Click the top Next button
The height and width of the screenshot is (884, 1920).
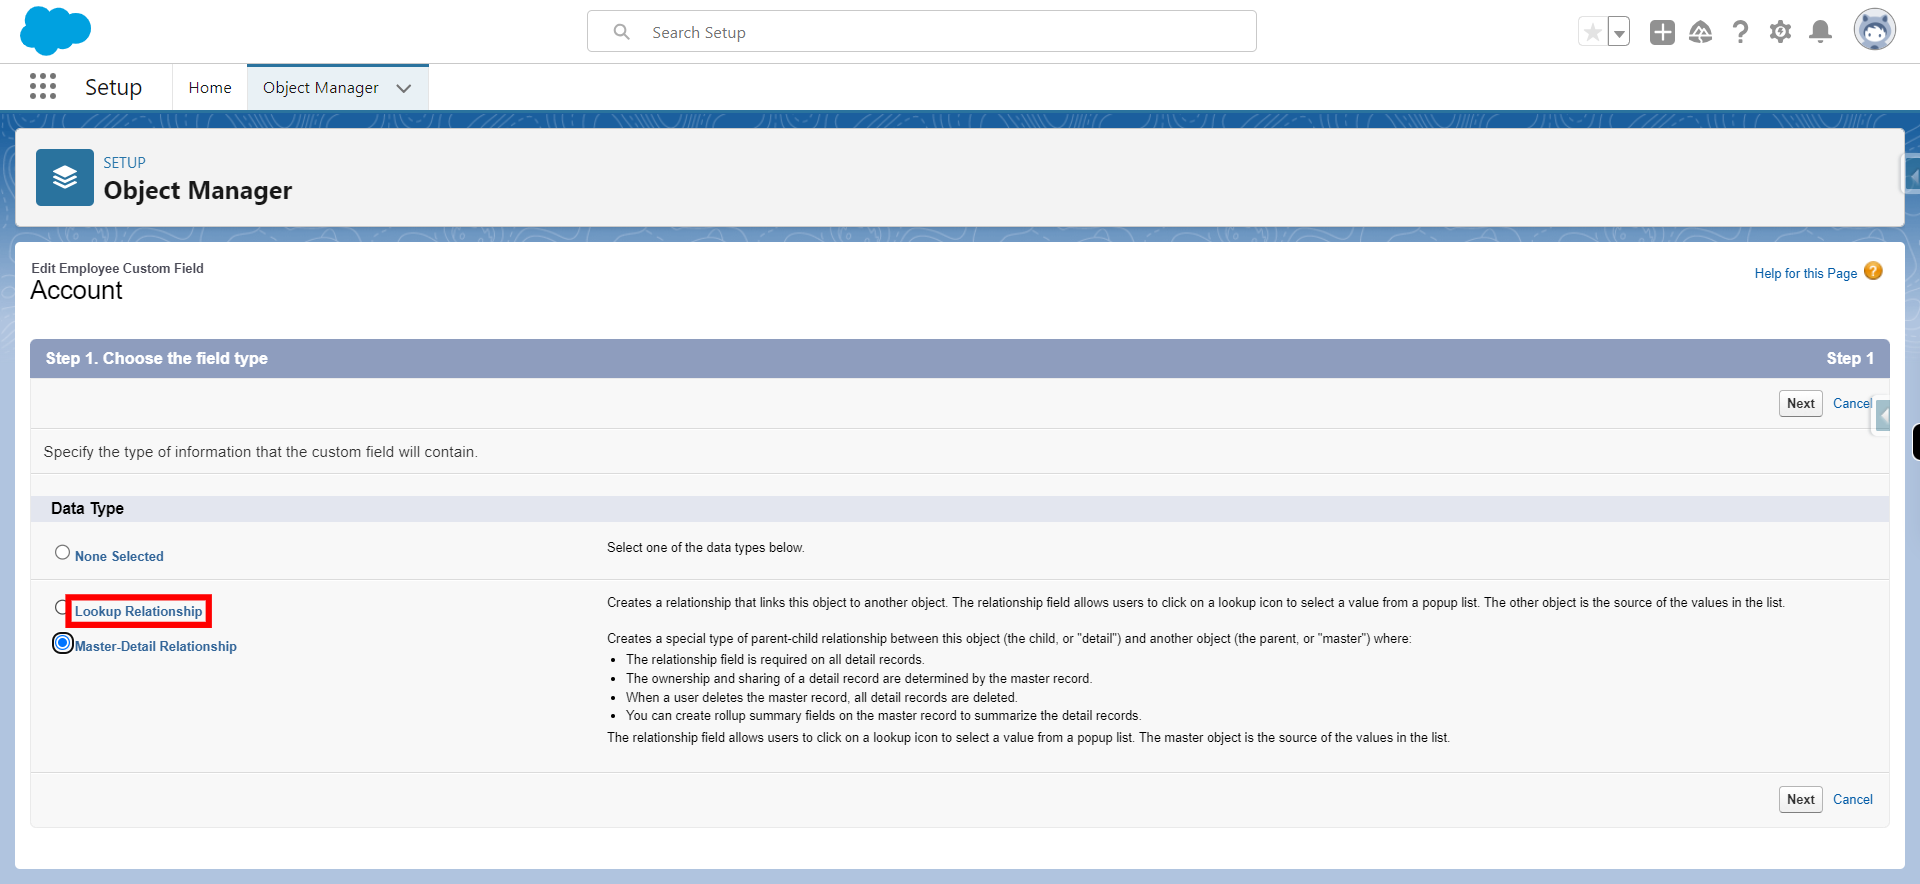coord(1800,403)
